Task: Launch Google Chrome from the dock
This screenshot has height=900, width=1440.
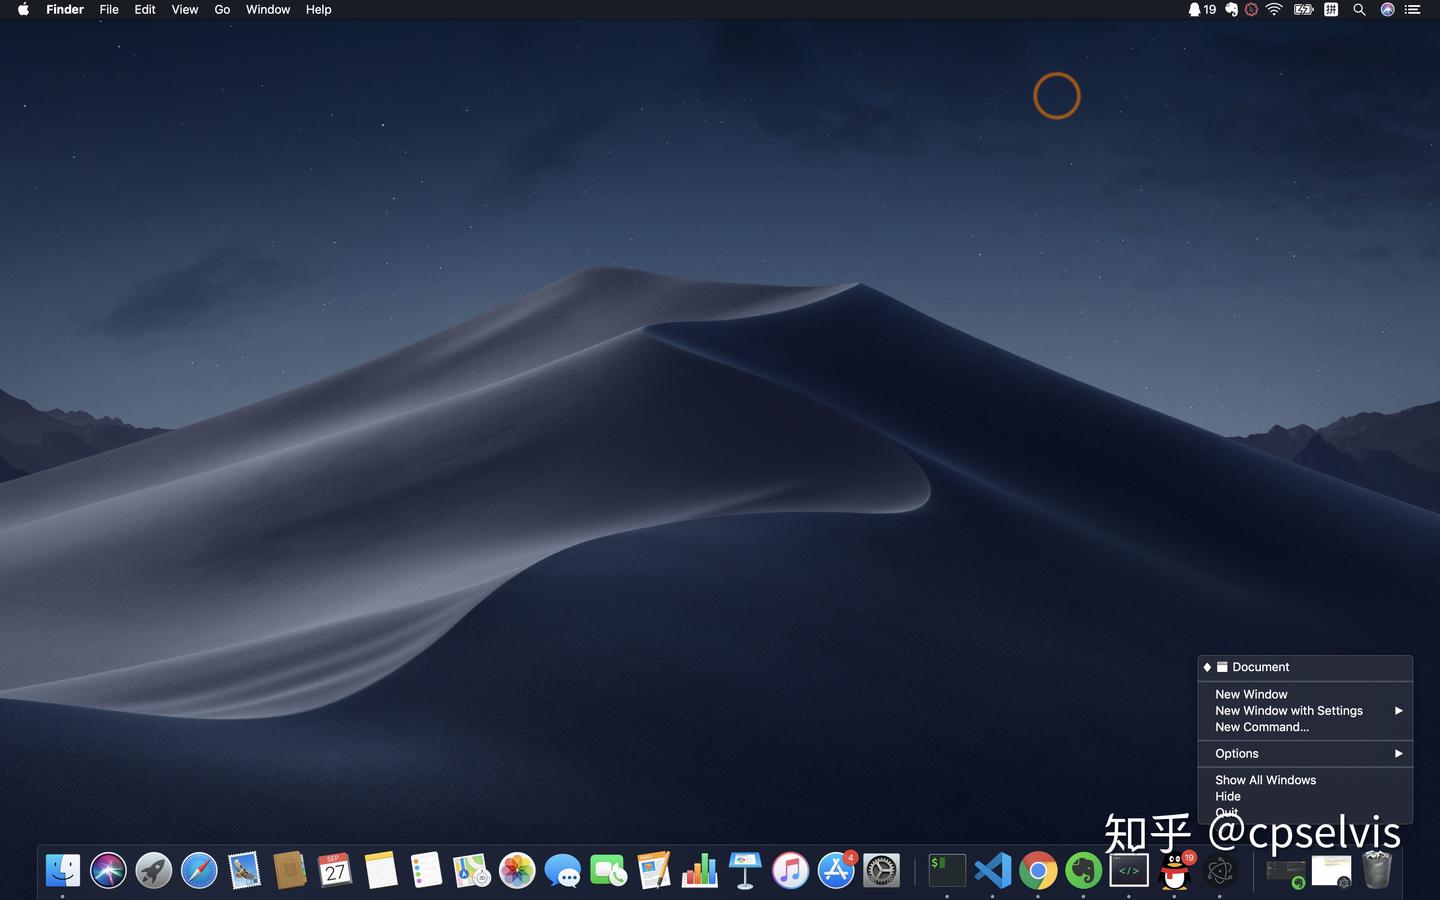Action: [1038, 871]
